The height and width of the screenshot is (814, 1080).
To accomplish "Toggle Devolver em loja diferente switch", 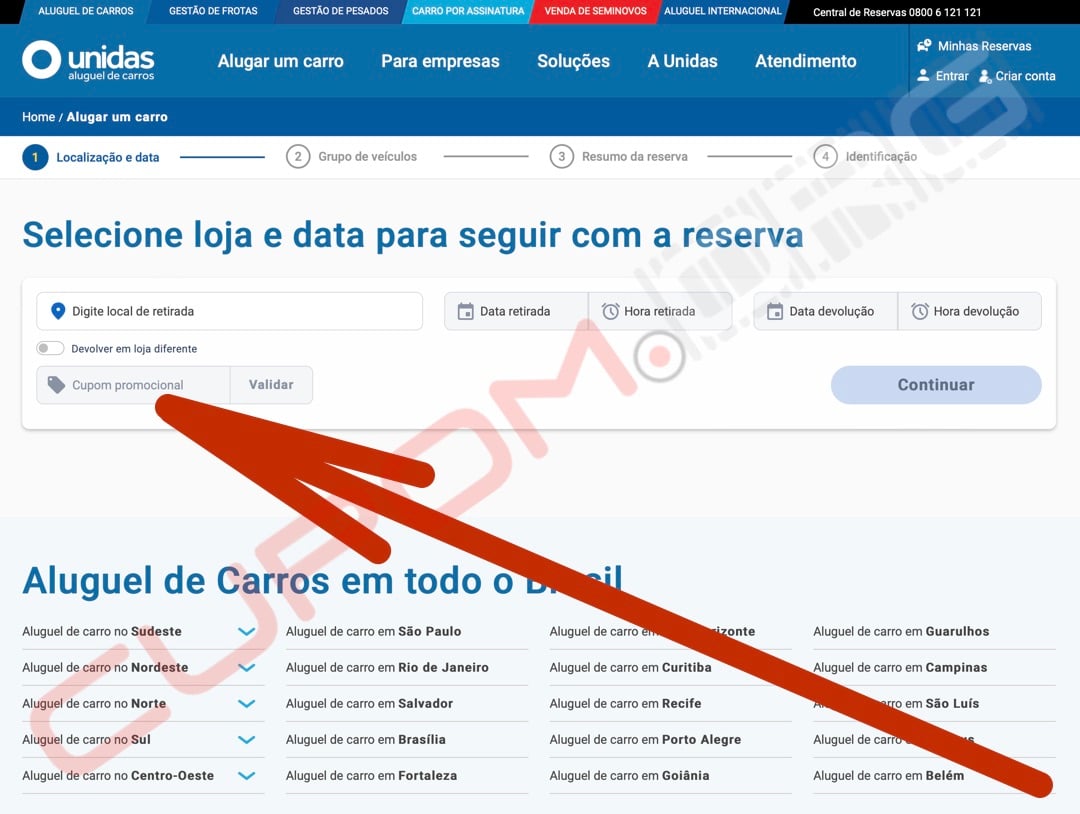I will (x=50, y=348).
